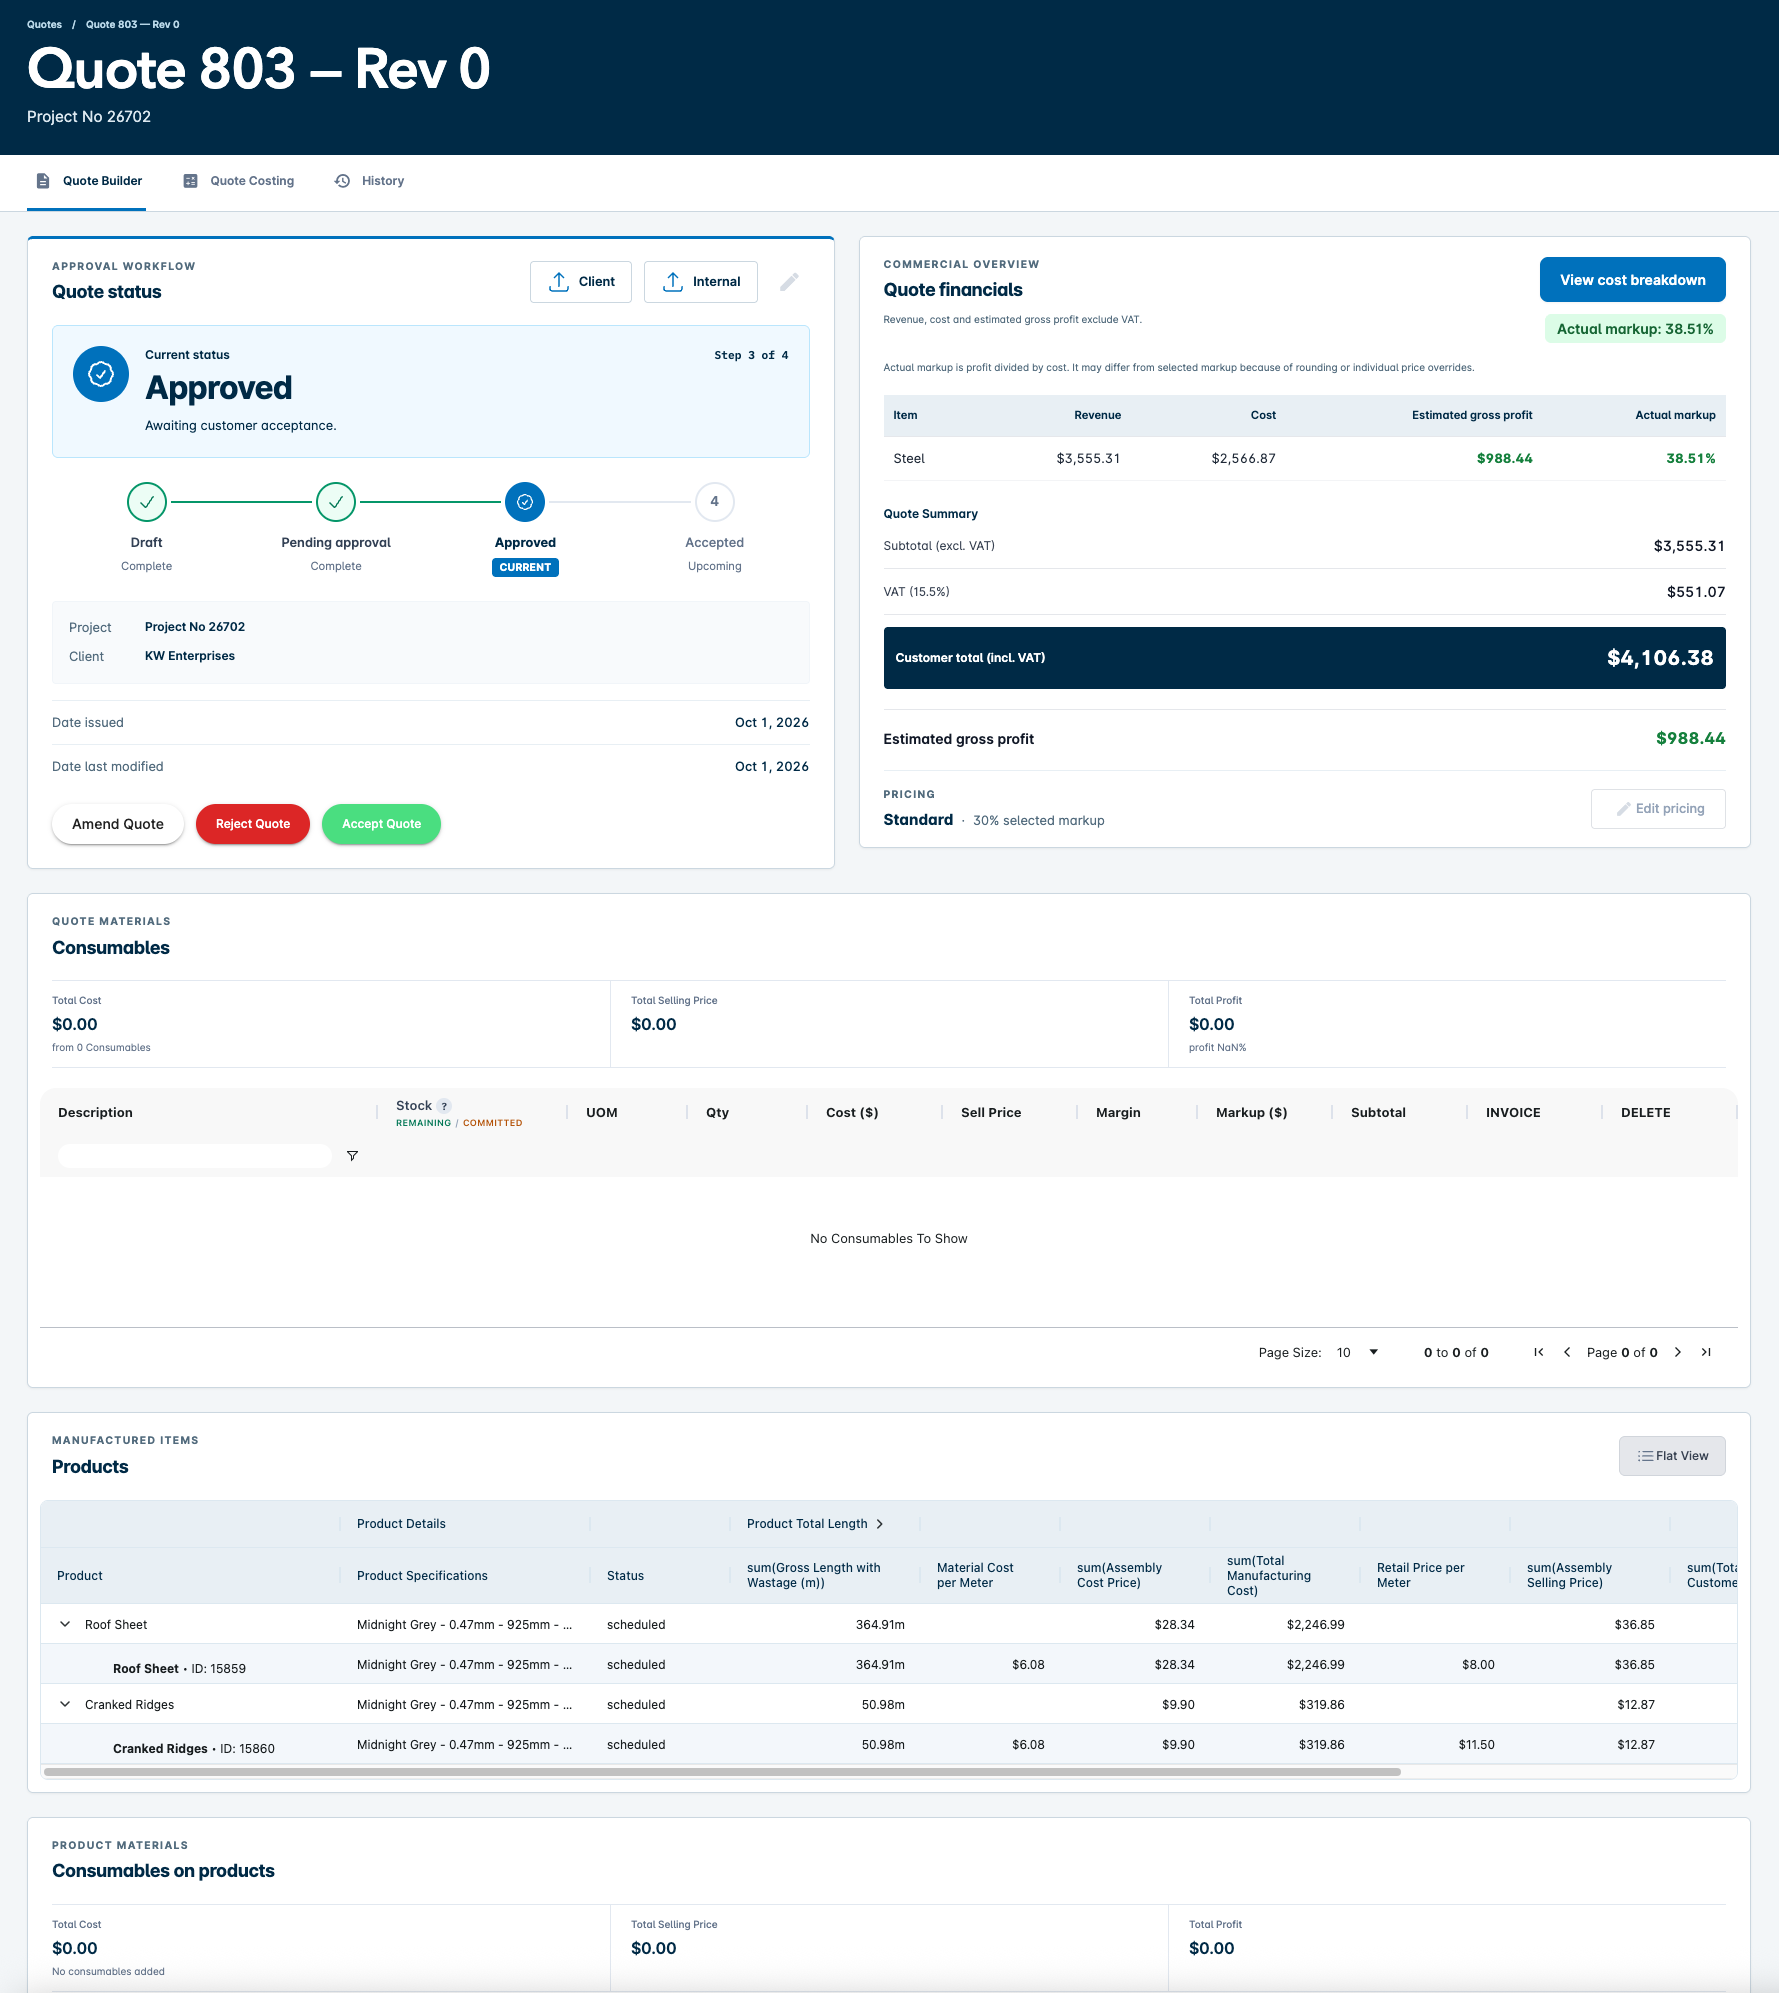The image size is (1779, 1993).
Task: Click the CURRENT badge under Approved
Action: 525,567
